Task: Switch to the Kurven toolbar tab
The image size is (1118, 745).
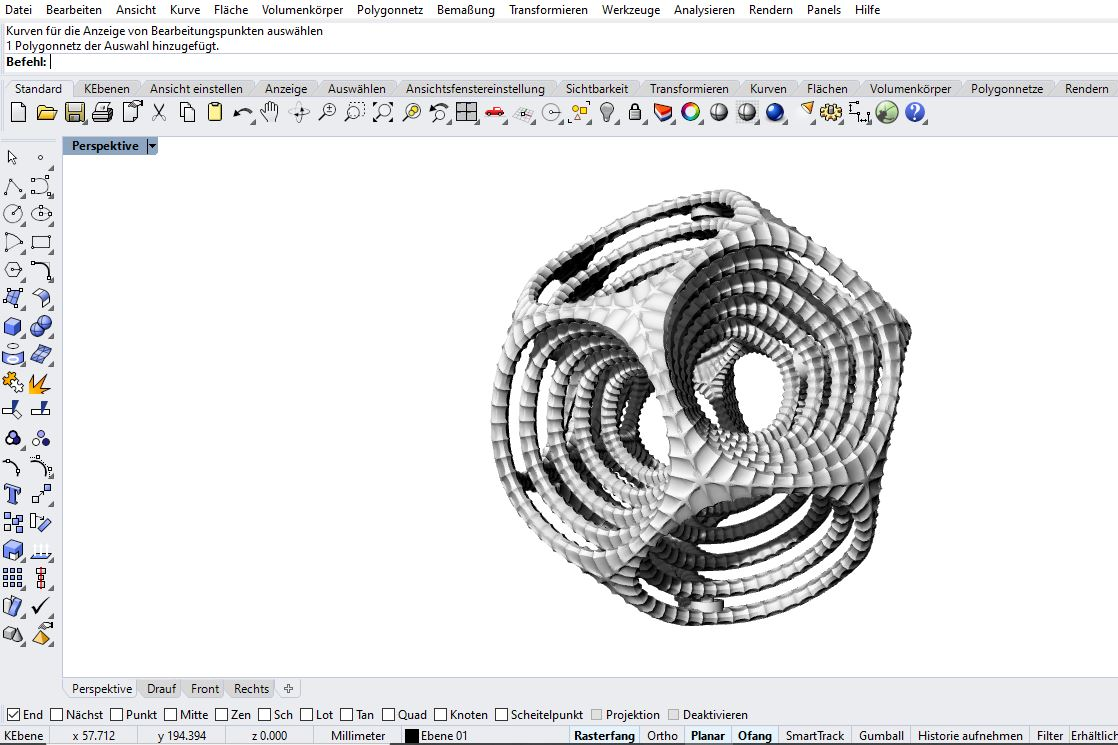Action: [x=767, y=89]
